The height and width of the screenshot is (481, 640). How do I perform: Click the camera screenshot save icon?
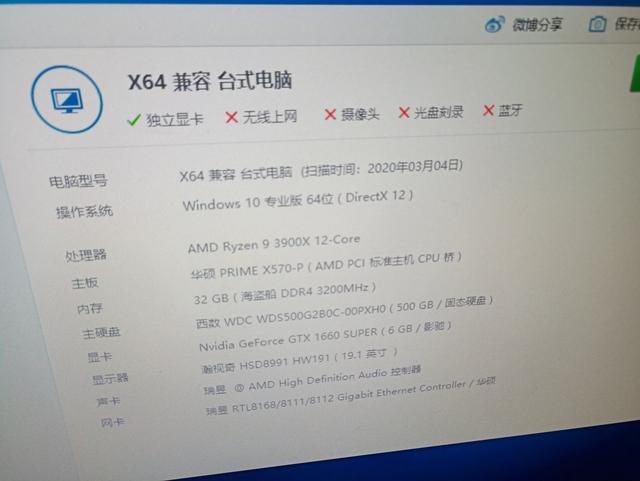click(x=597, y=24)
